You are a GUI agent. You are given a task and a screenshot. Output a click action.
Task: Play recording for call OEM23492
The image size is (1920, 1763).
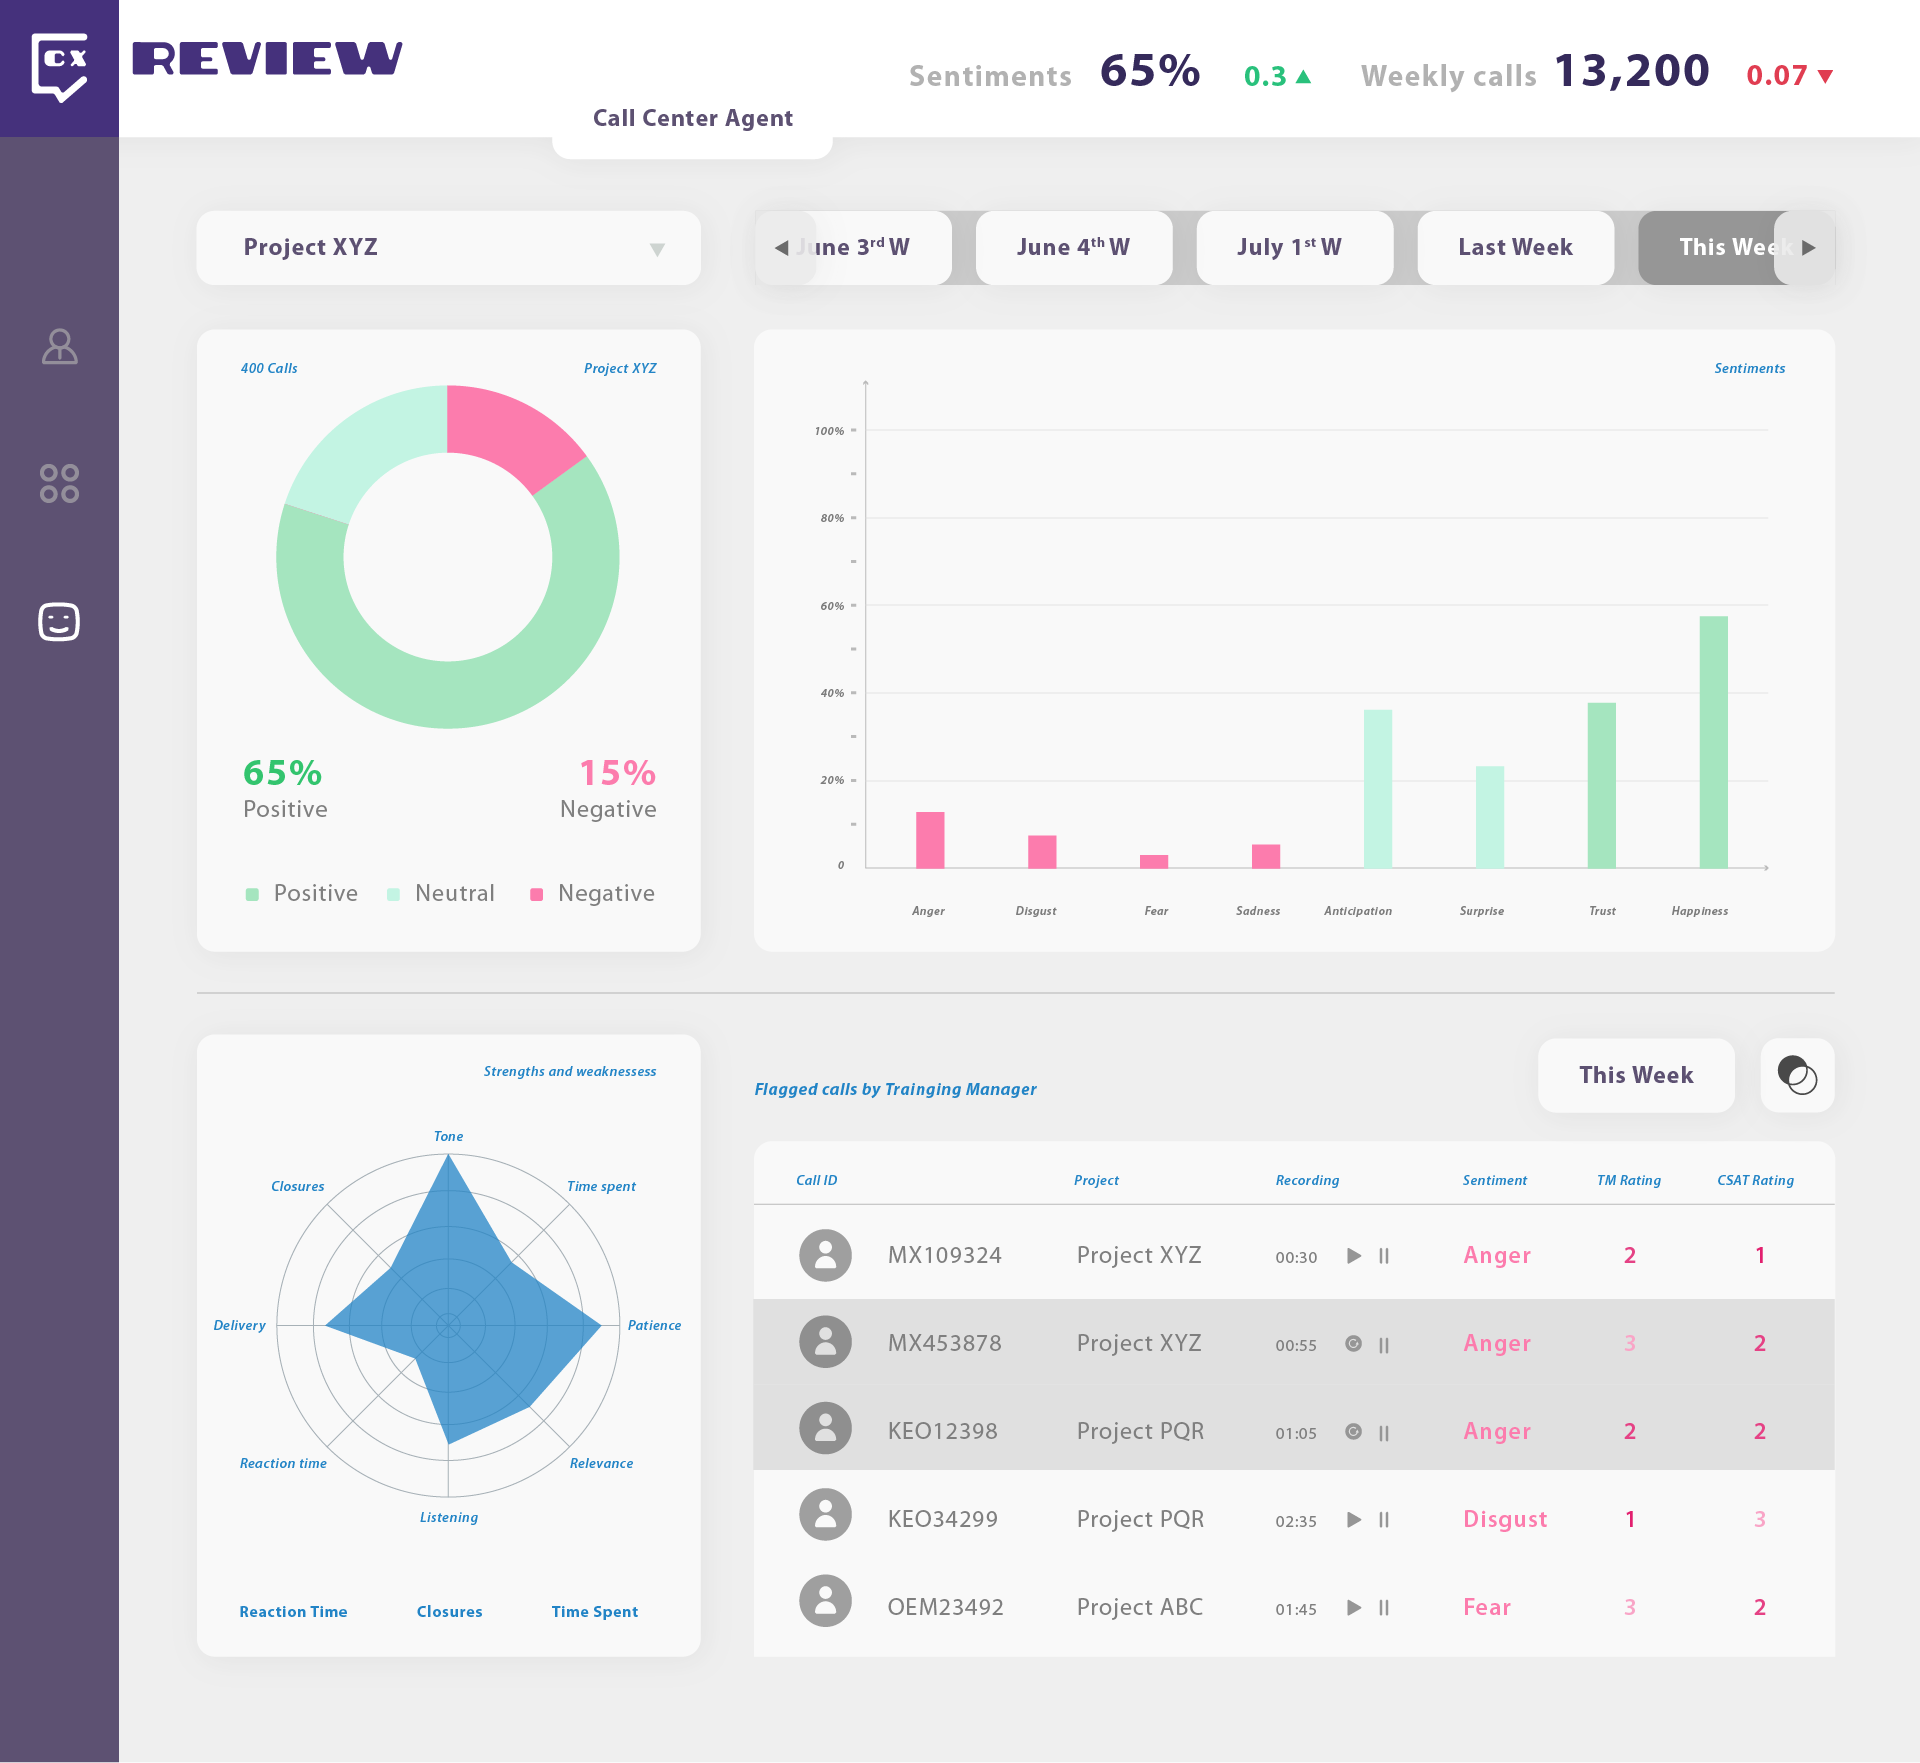[x=1354, y=1607]
